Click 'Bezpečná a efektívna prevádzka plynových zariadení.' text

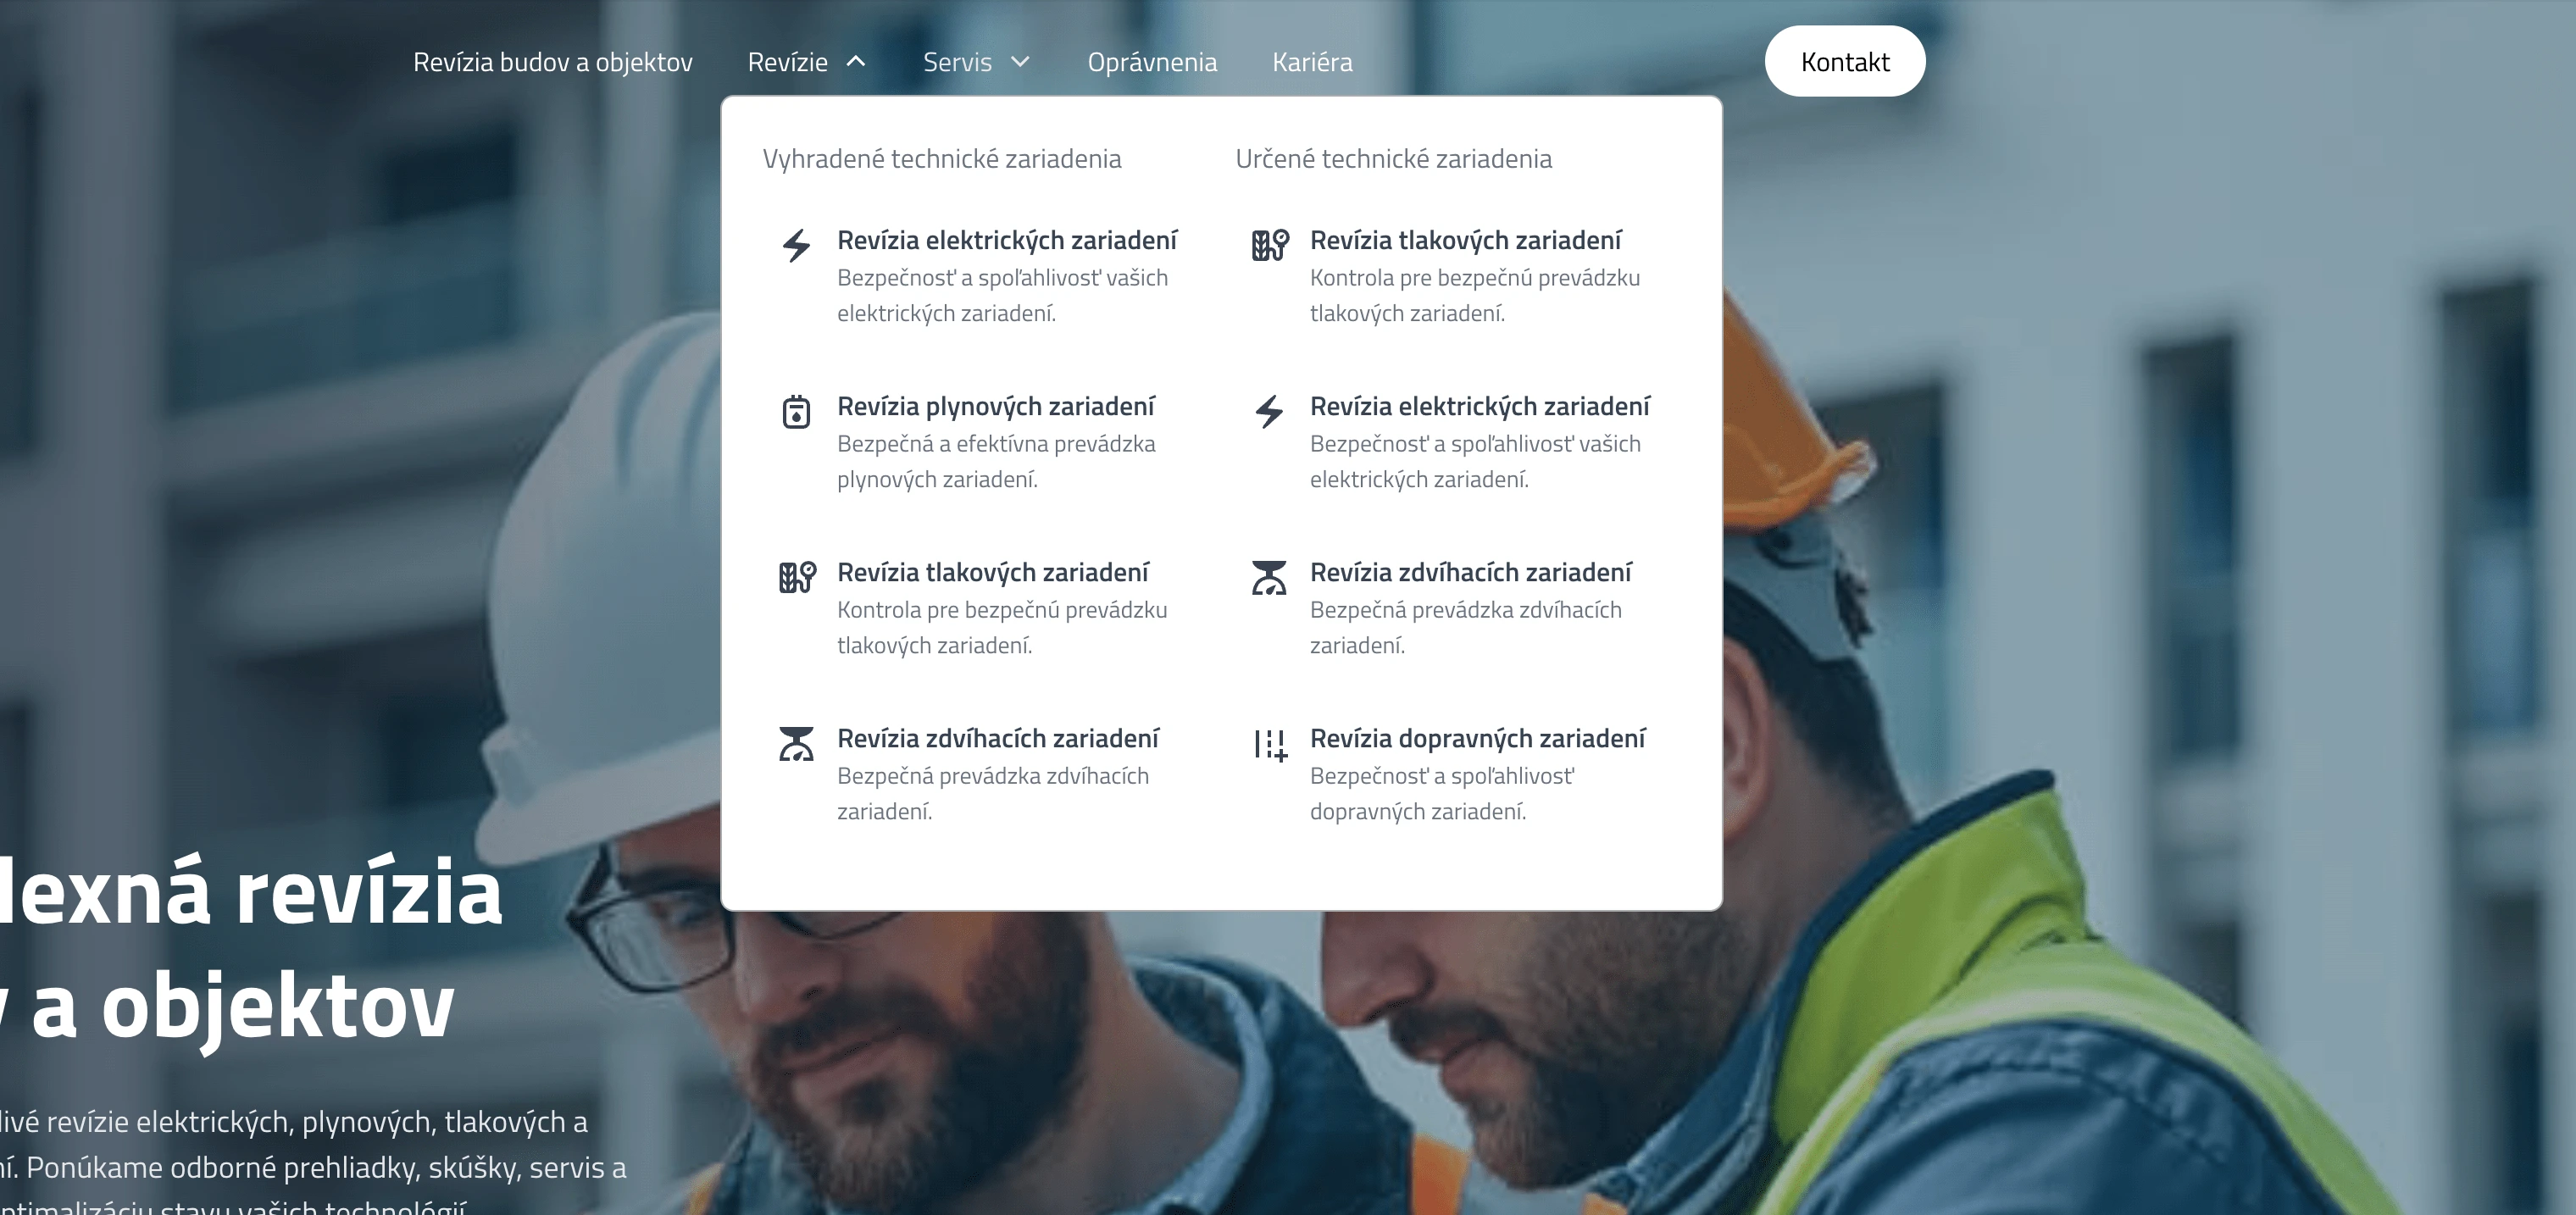click(x=996, y=462)
